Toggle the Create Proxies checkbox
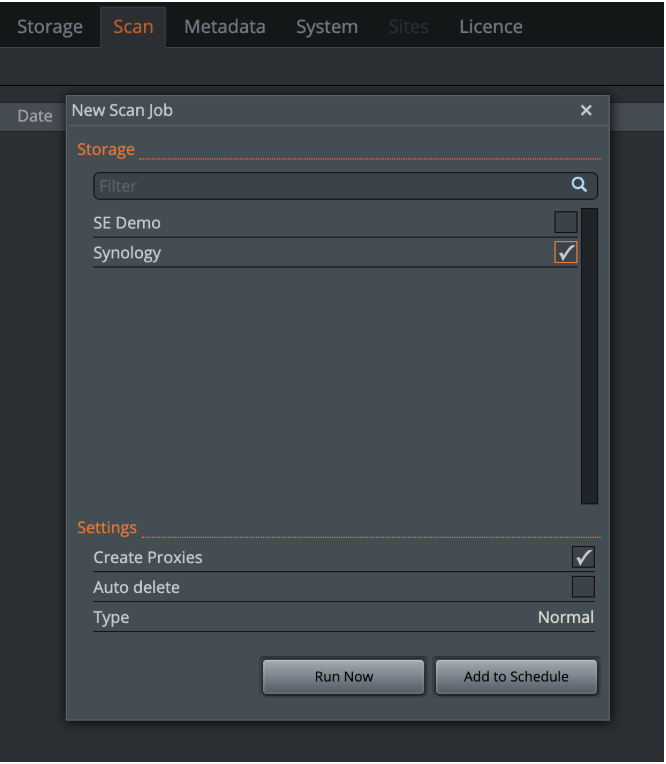 point(583,557)
